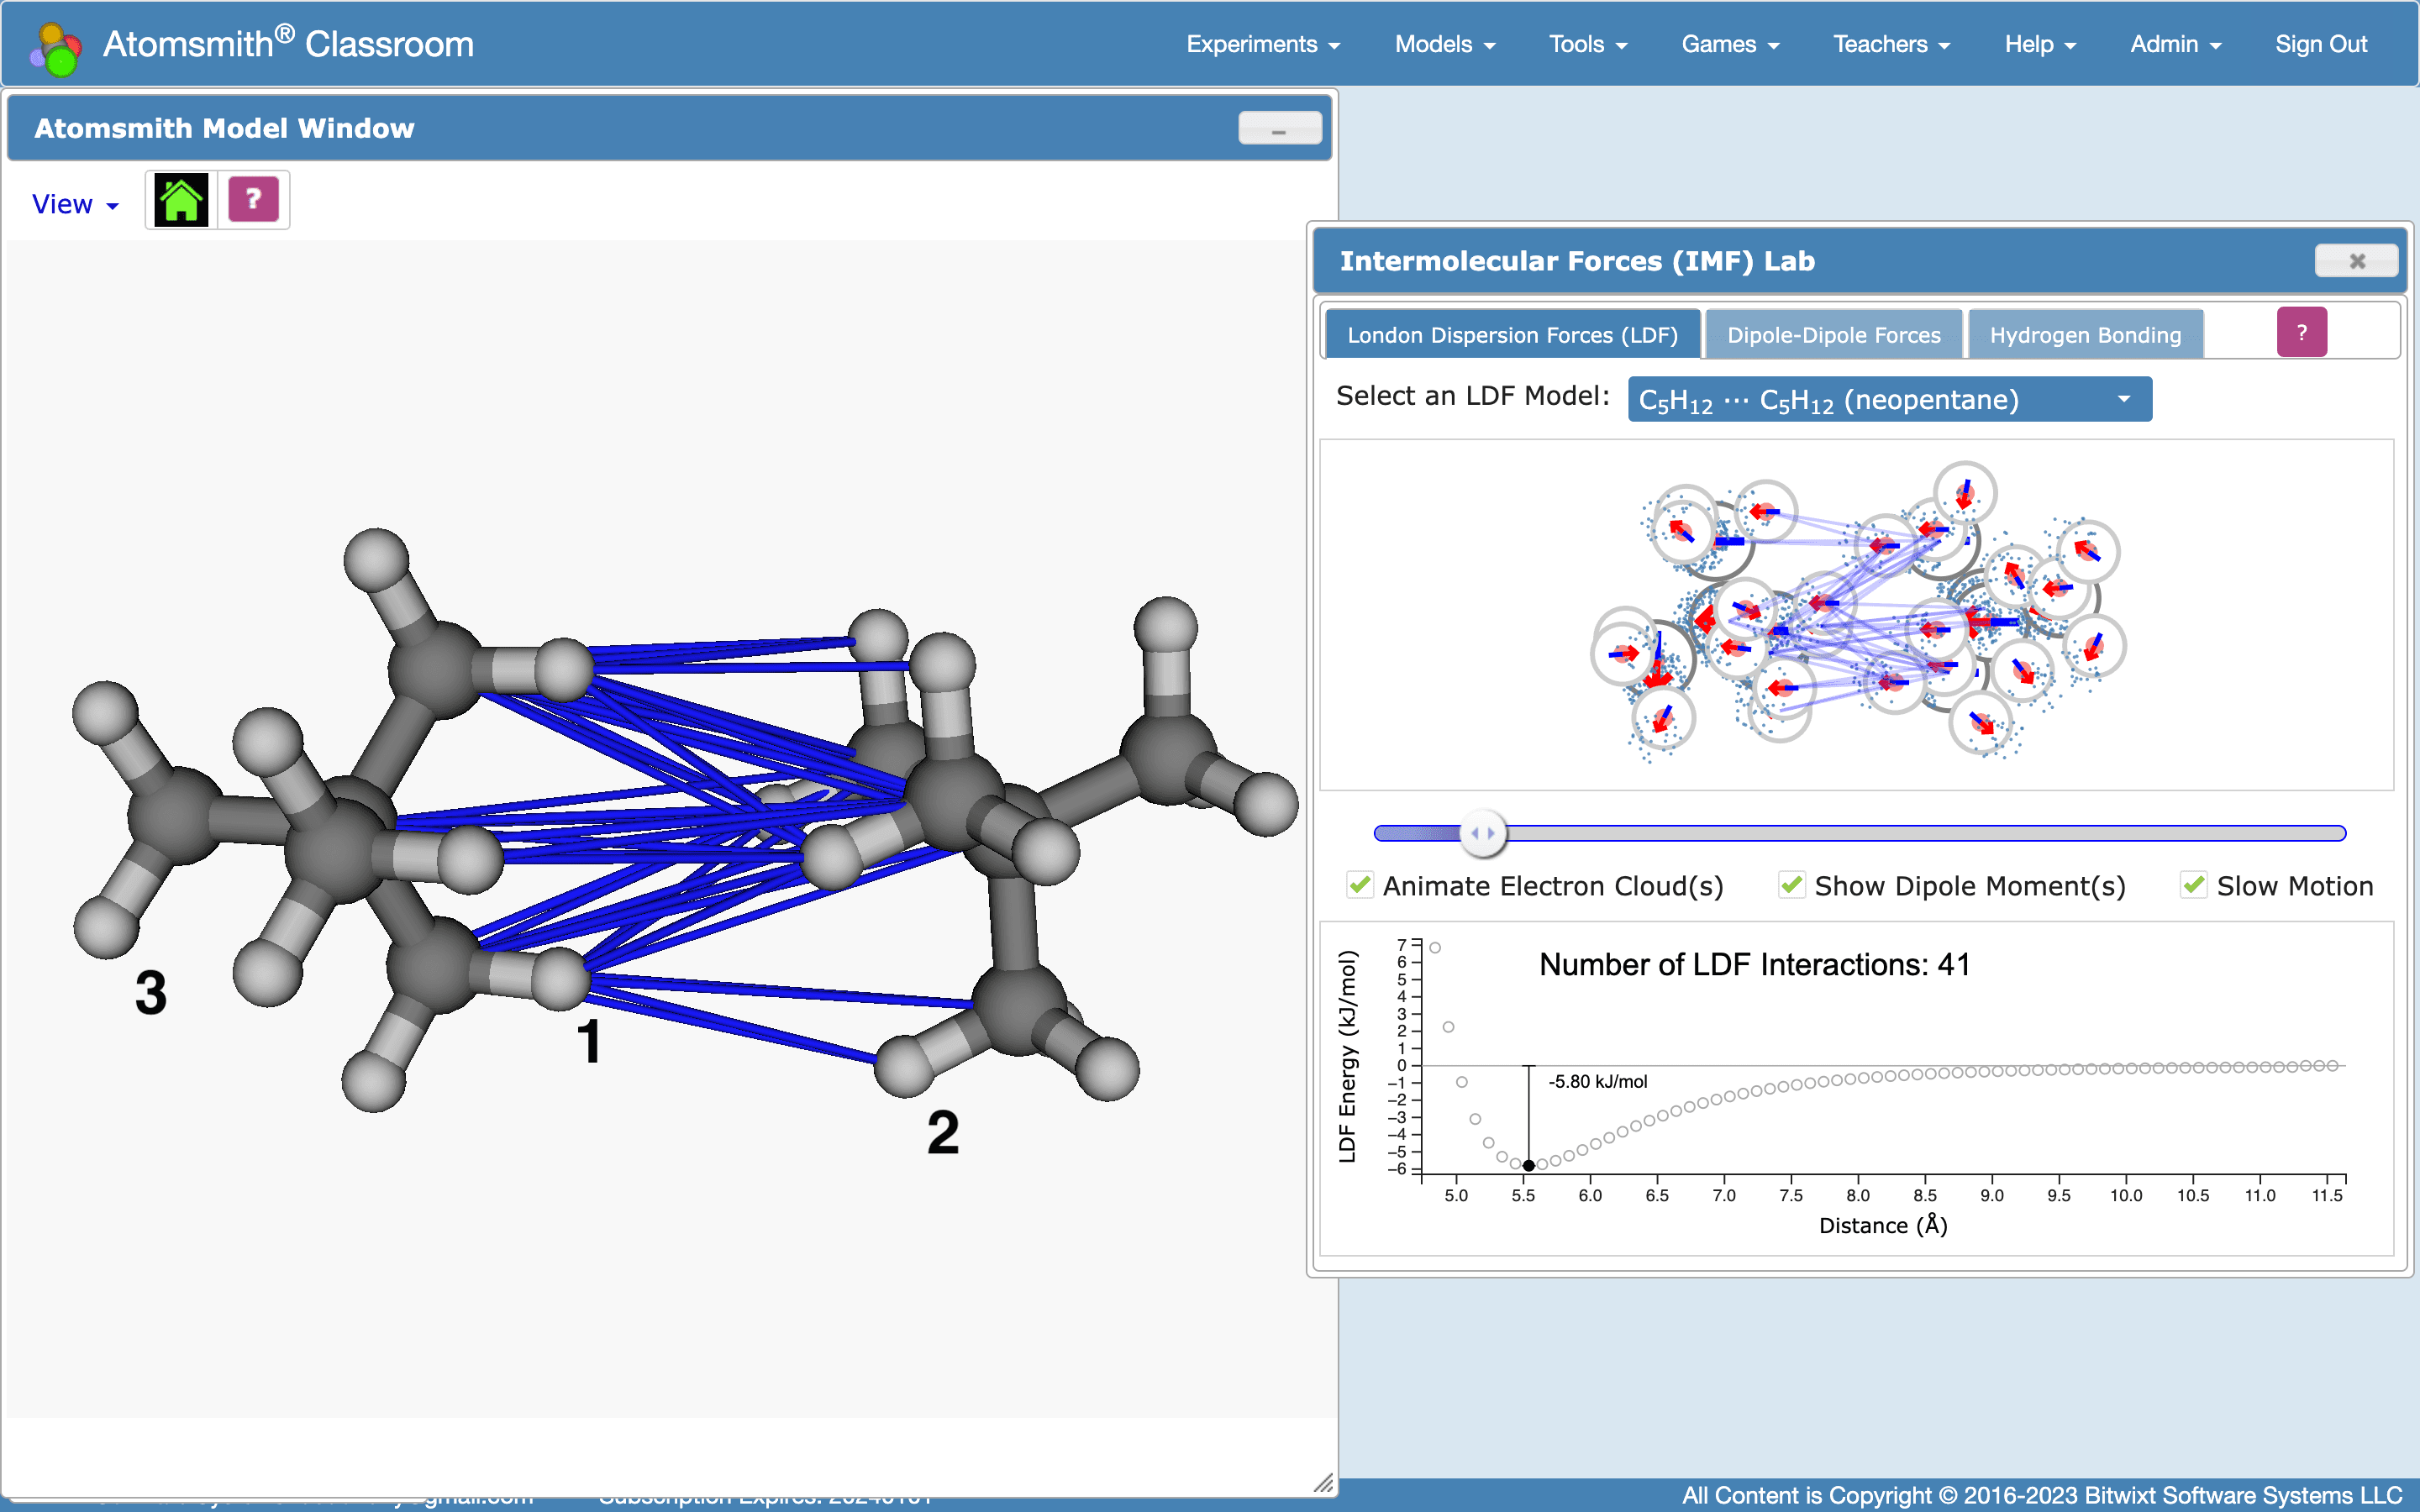Click the Sign Out link
The height and width of the screenshot is (1512, 2420).
(x=2320, y=44)
